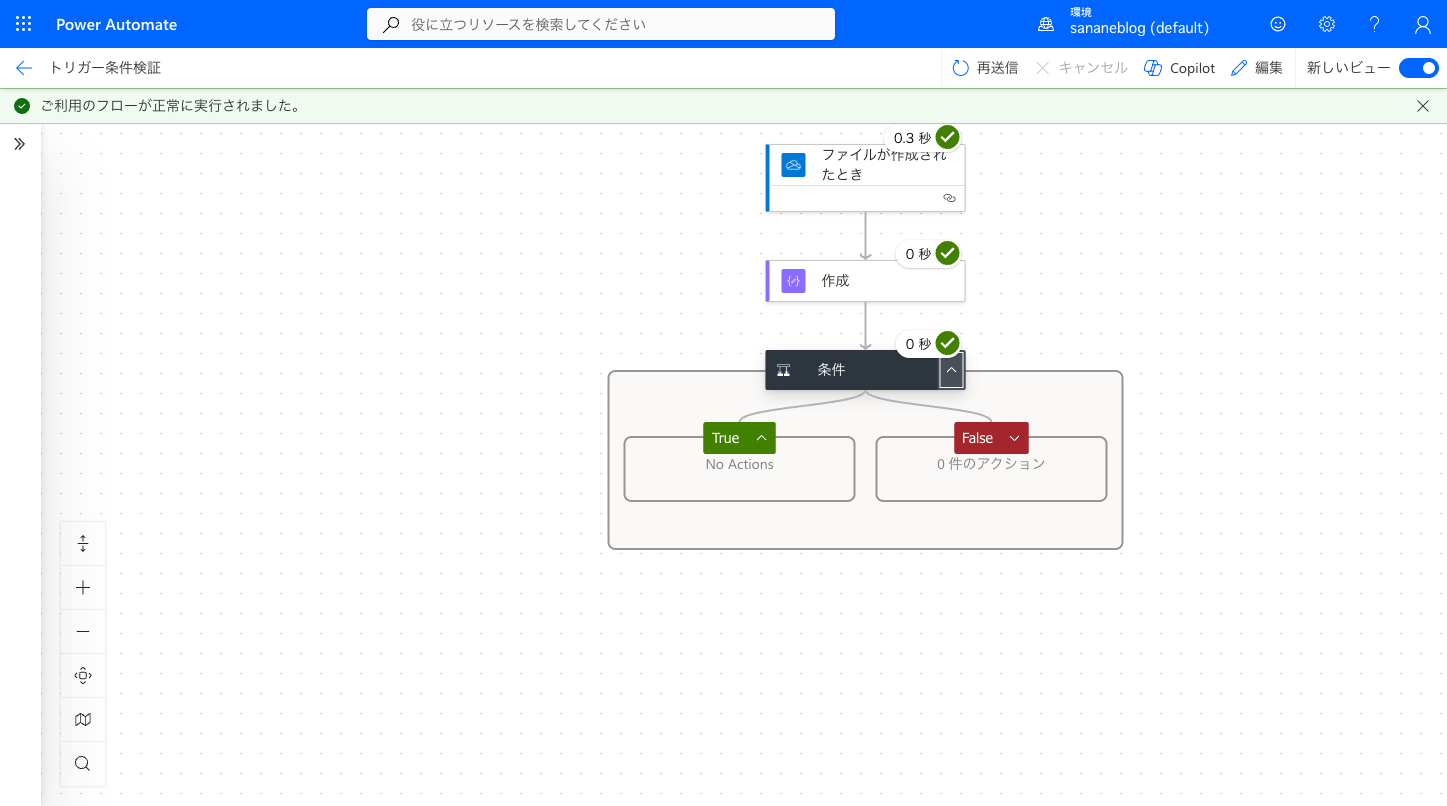The width and height of the screenshot is (1447, 806).
Task: Open the help question mark
Action: click(x=1375, y=24)
